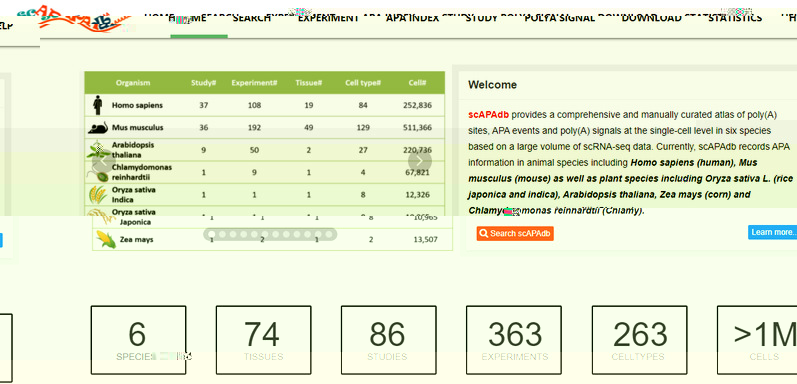Click the Mus musculus organism name
Image resolution: width=797 pixels, height=384 pixels.
[x=138, y=128]
